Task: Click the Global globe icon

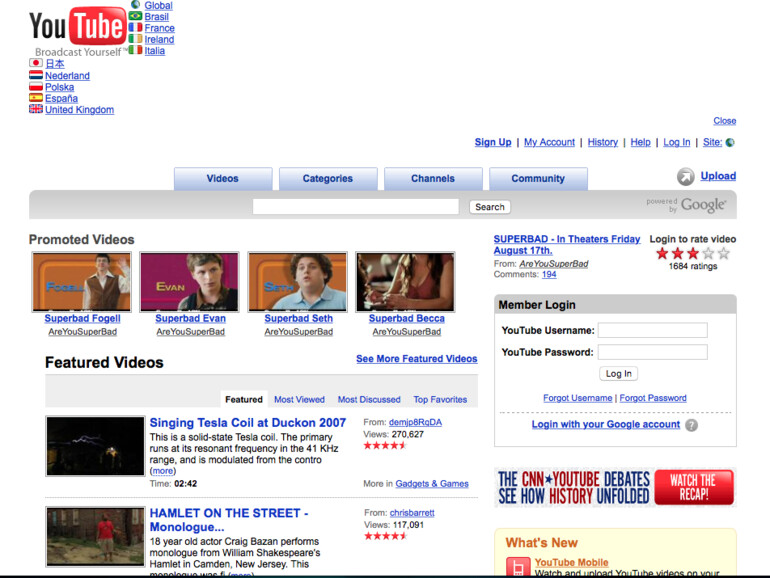Action: pos(136,5)
